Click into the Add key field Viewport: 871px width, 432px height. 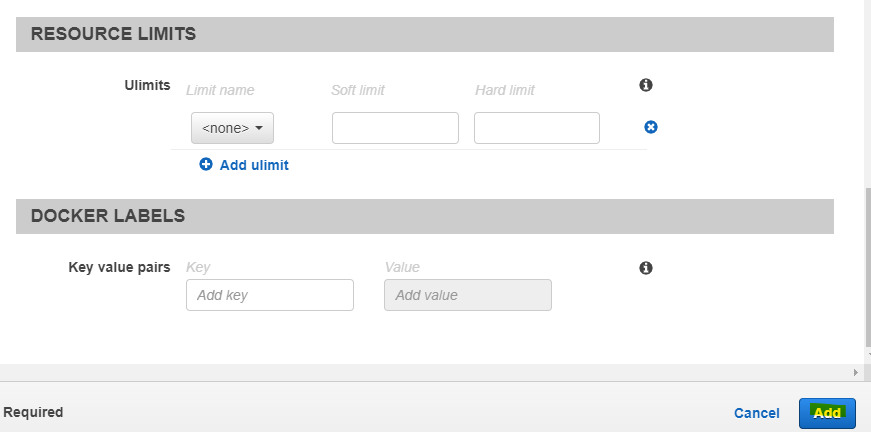pyautogui.click(x=270, y=295)
